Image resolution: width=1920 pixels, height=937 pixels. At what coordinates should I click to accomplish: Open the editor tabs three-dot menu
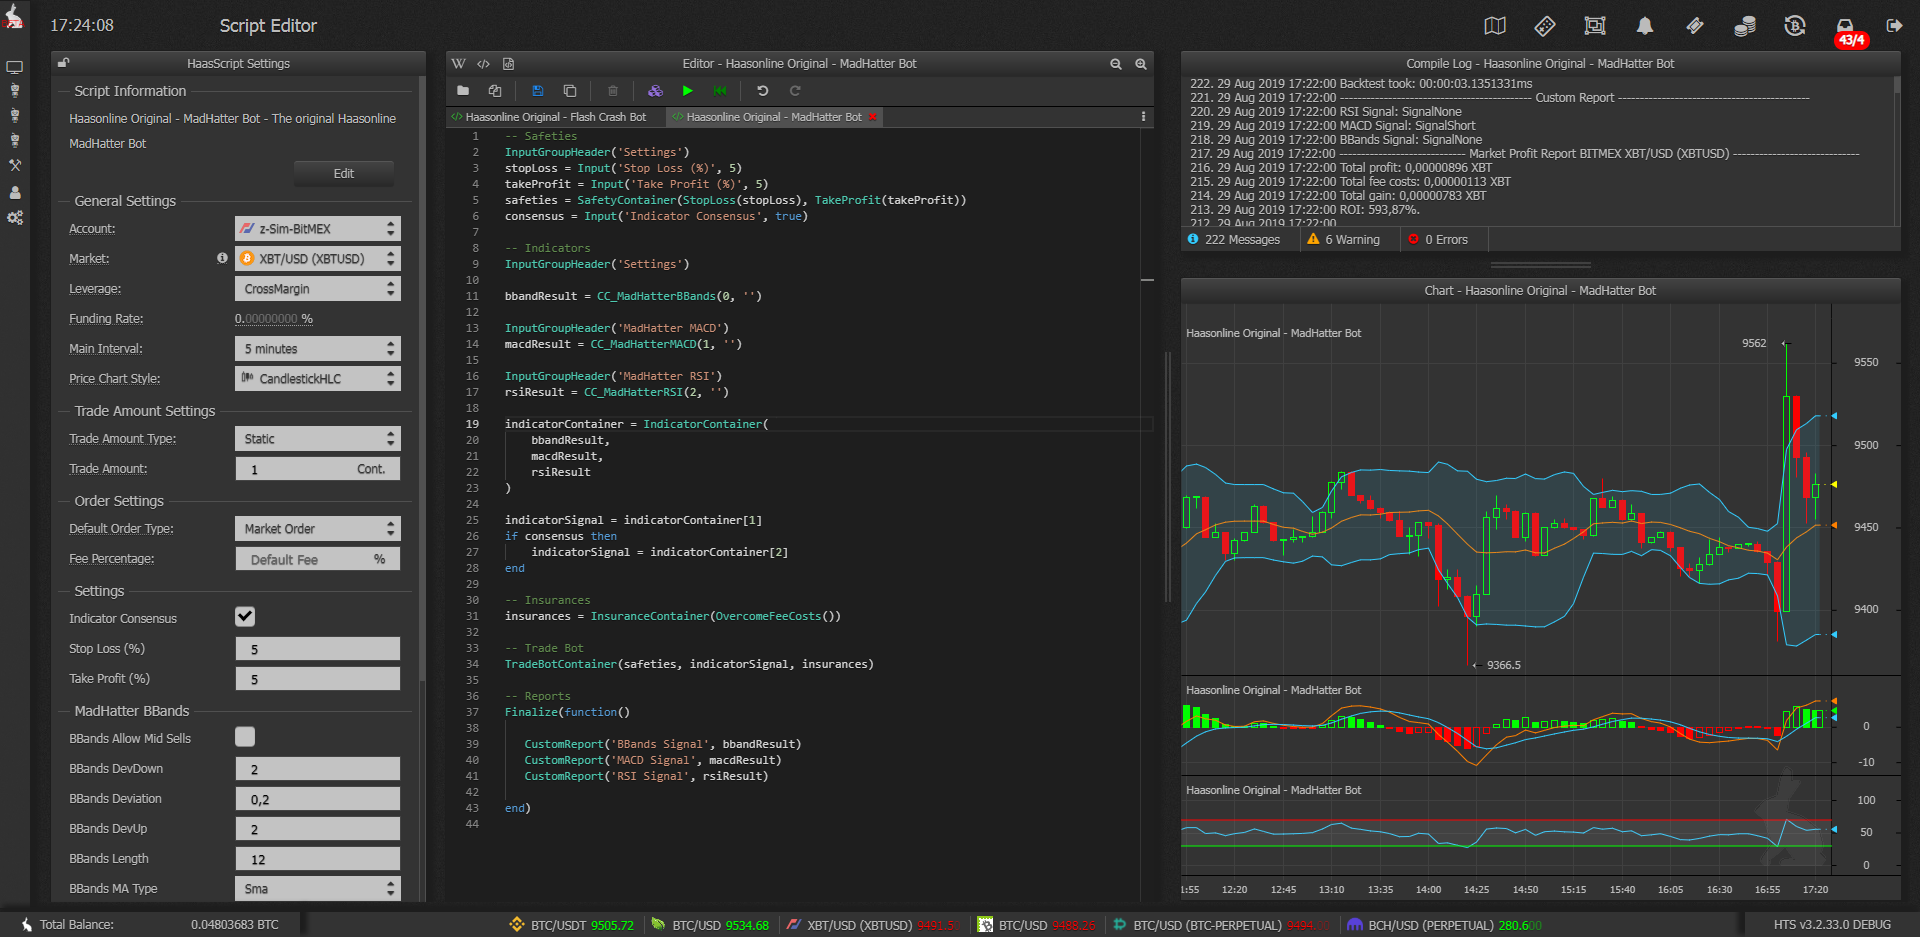1143,117
